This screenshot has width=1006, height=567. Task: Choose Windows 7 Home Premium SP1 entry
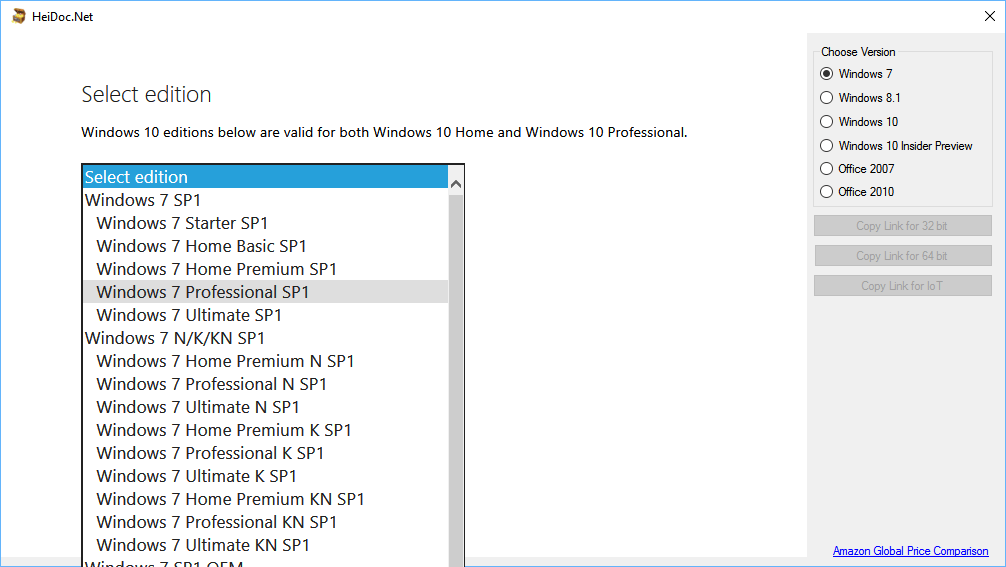(x=266, y=269)
